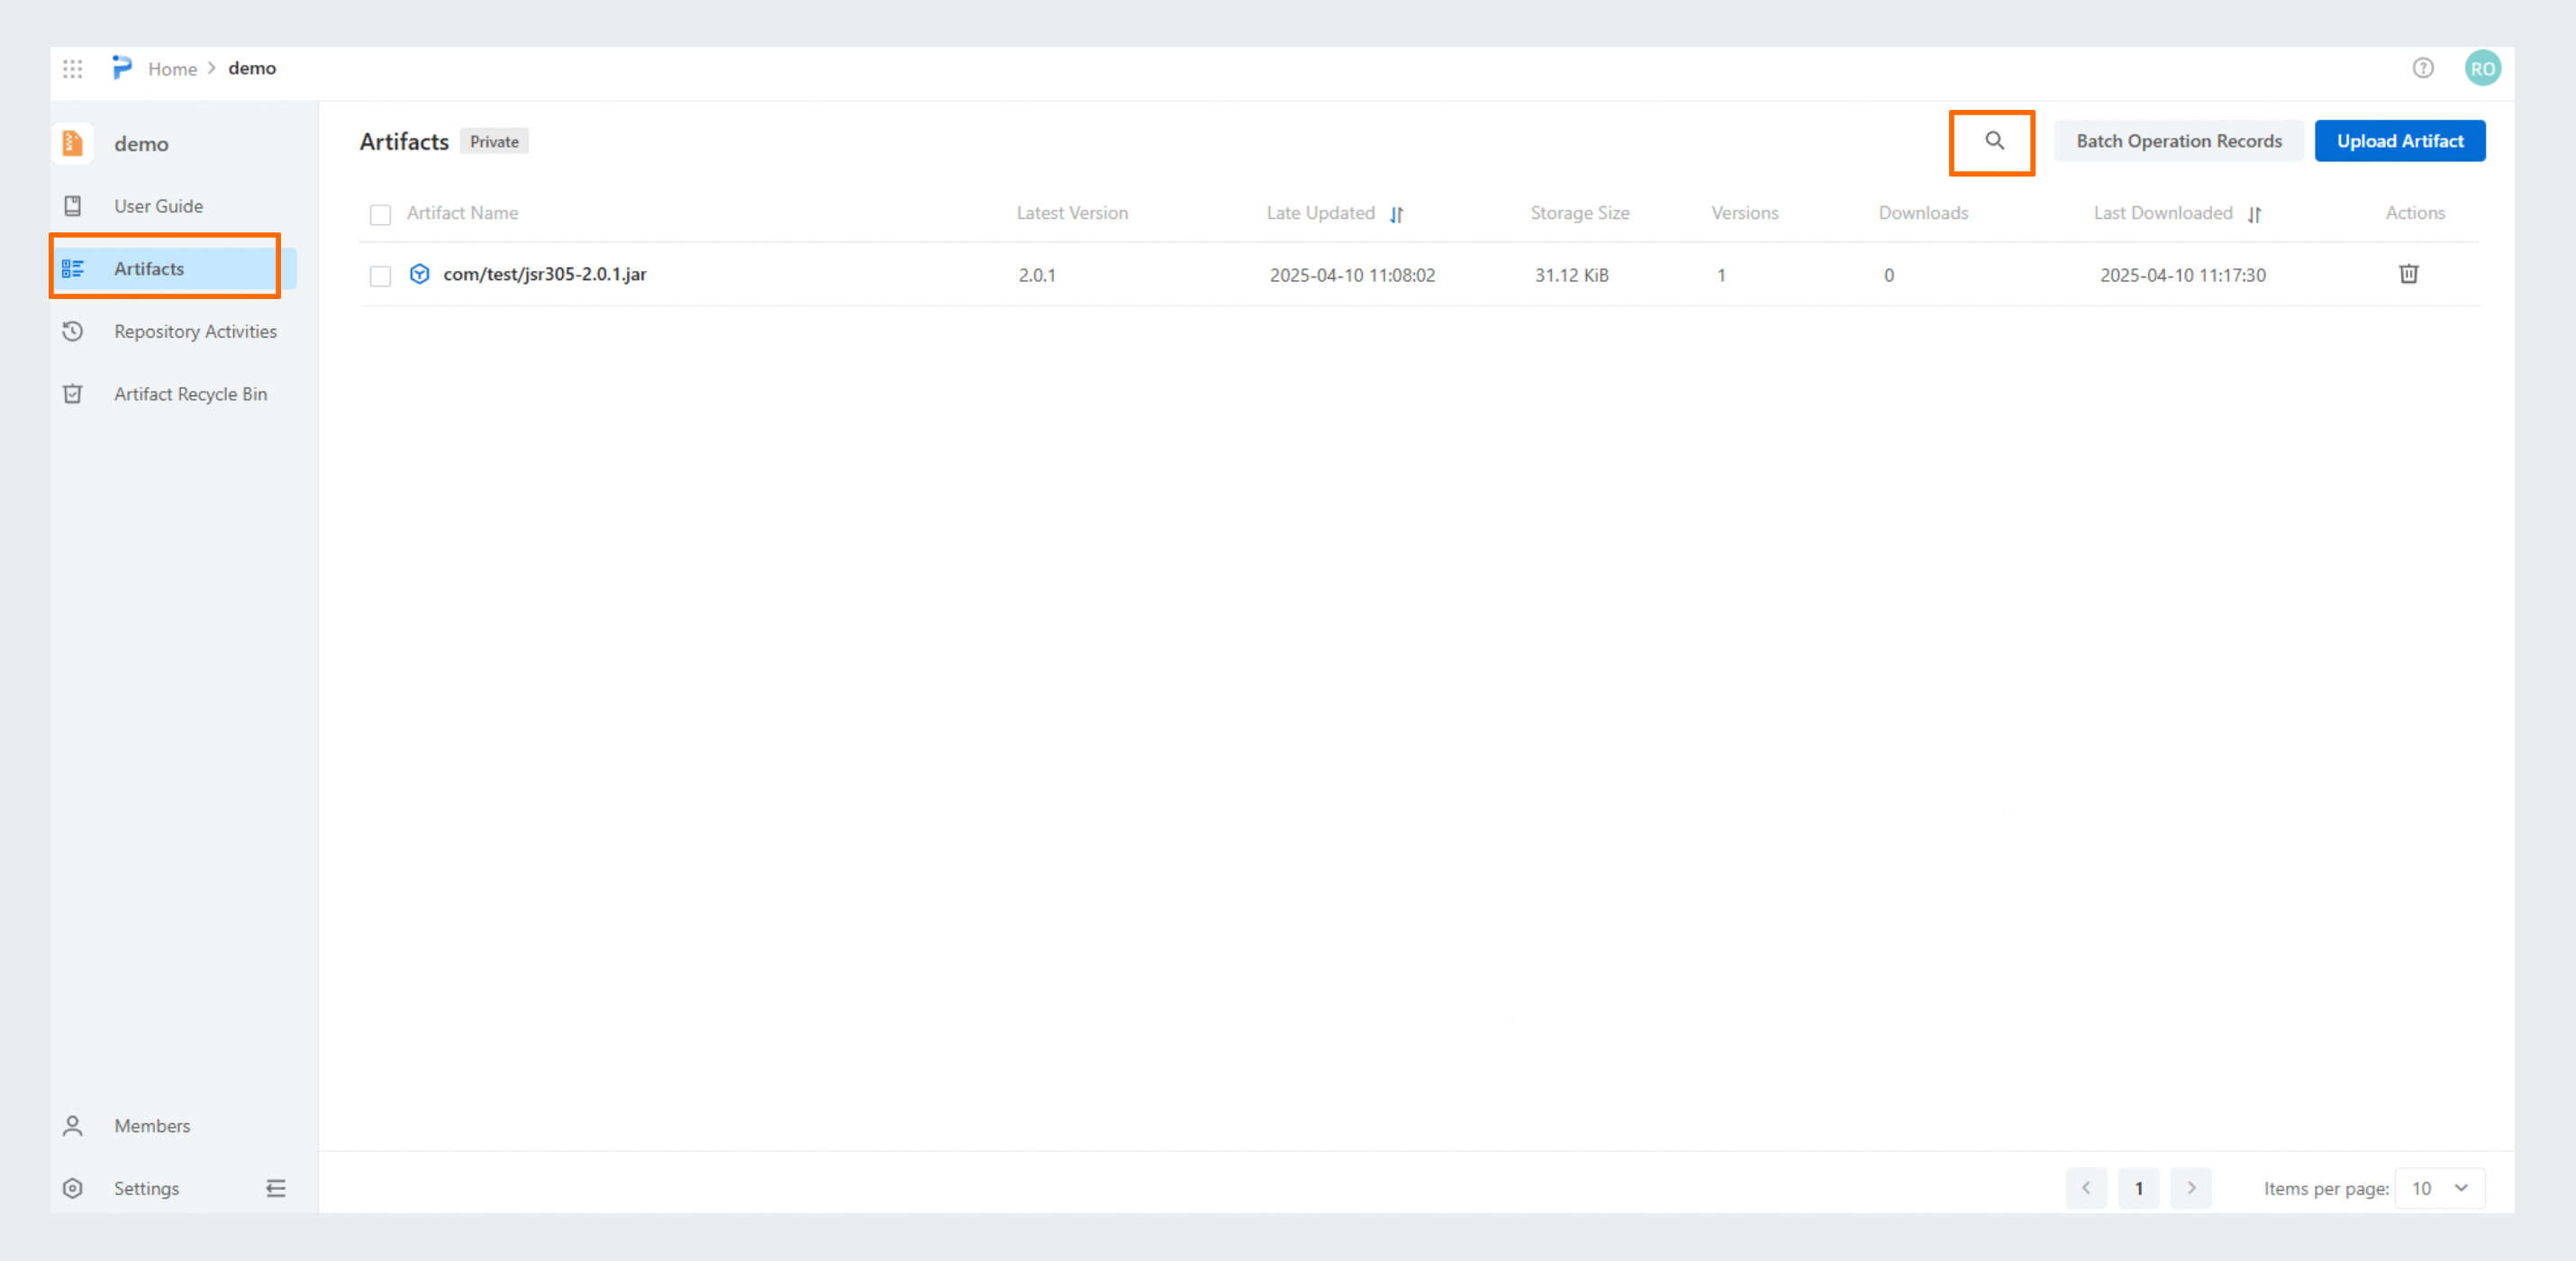Delete the jsr305 artifact via trash icon
Viewport: 2576px width, 1261px height.
pos(2410,274)
